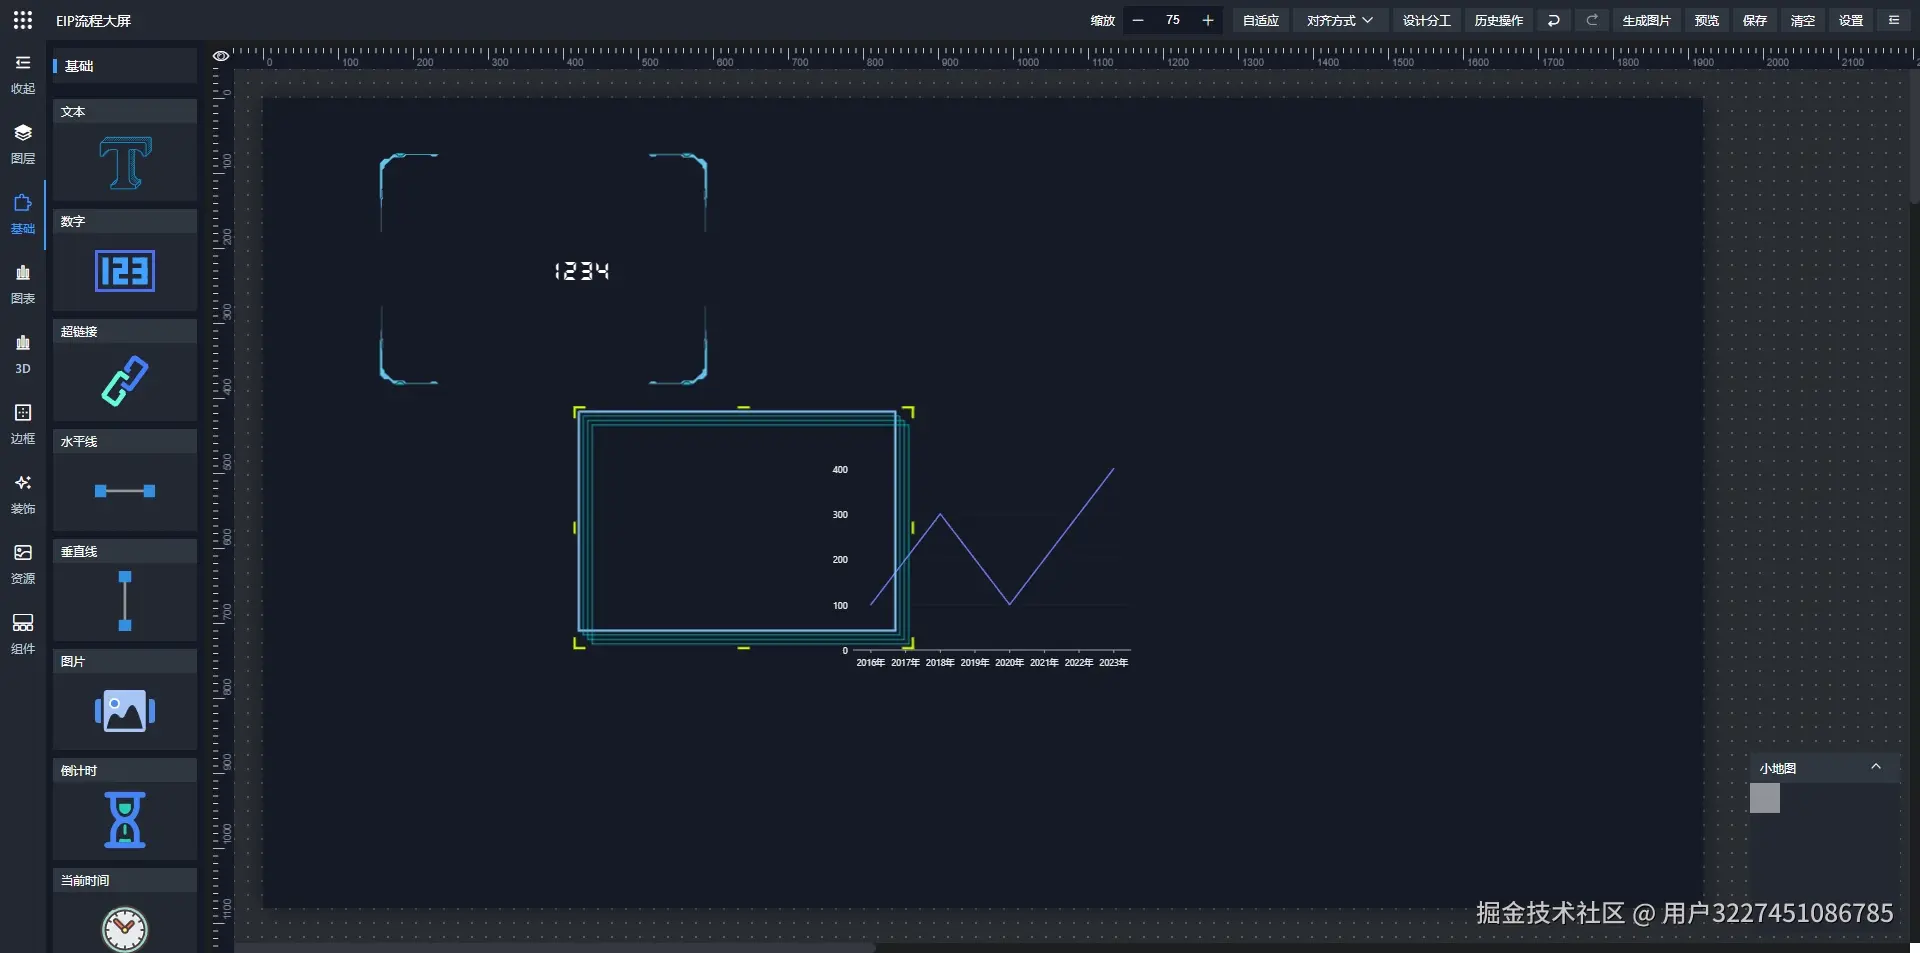Select the 1234 number widget on canvas
The image size is (1920, 953).
582,271
